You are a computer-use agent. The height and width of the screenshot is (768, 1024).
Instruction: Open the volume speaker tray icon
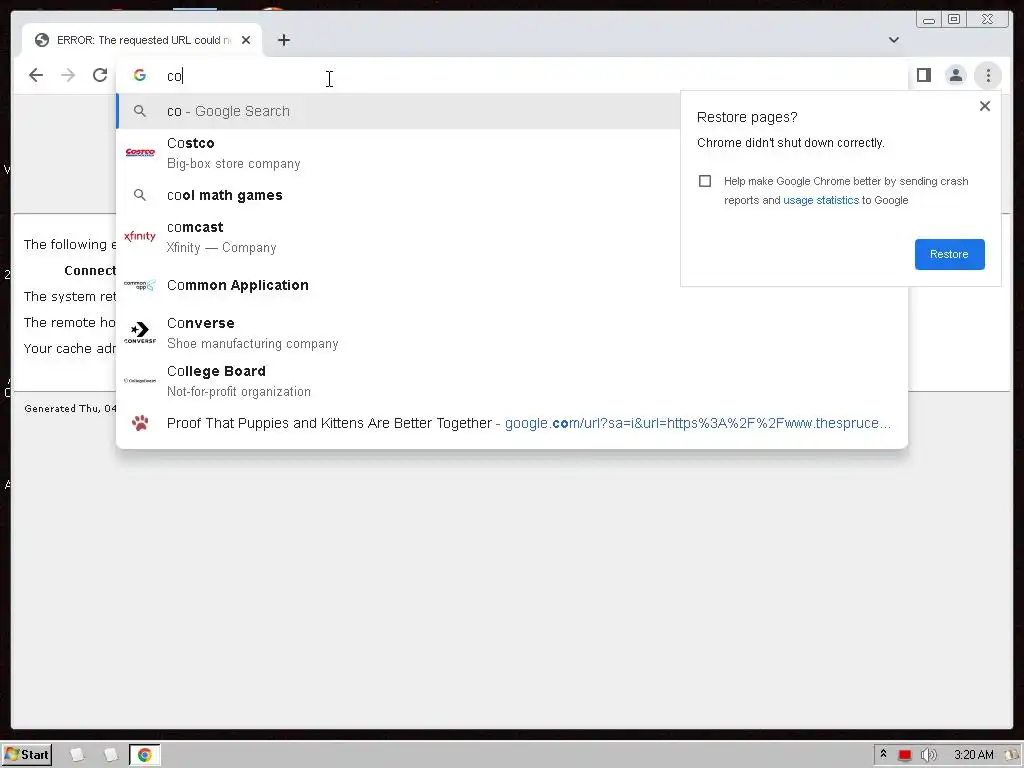click(928, 755)
